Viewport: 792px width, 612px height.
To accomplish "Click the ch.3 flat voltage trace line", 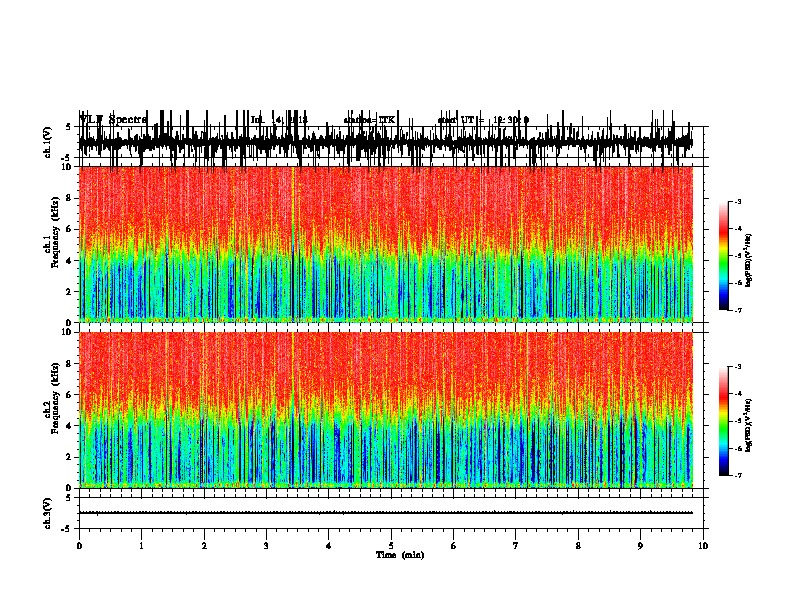I will 386,513.
